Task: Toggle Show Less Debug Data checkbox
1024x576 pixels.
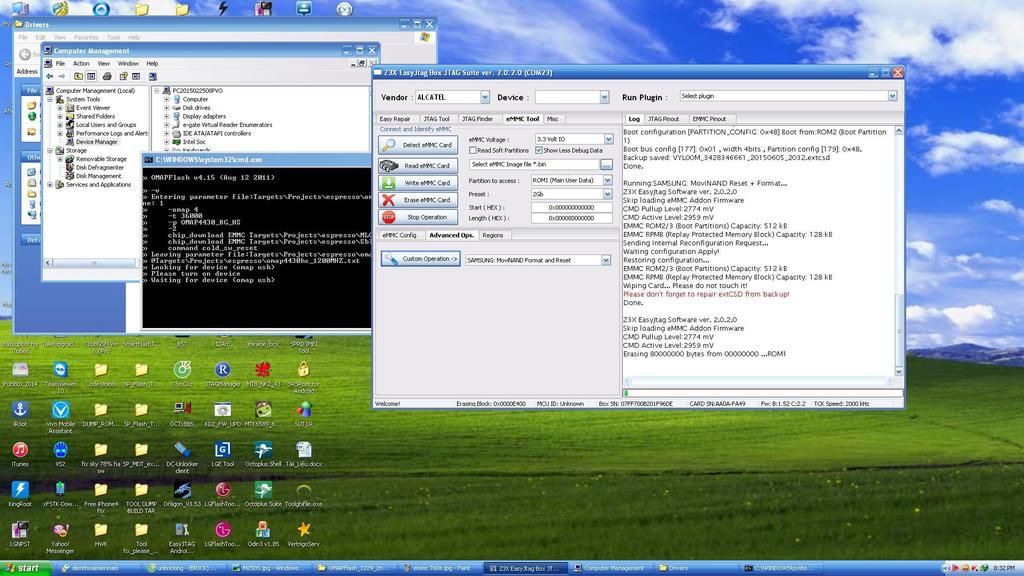Action: [x=539, y=150]
